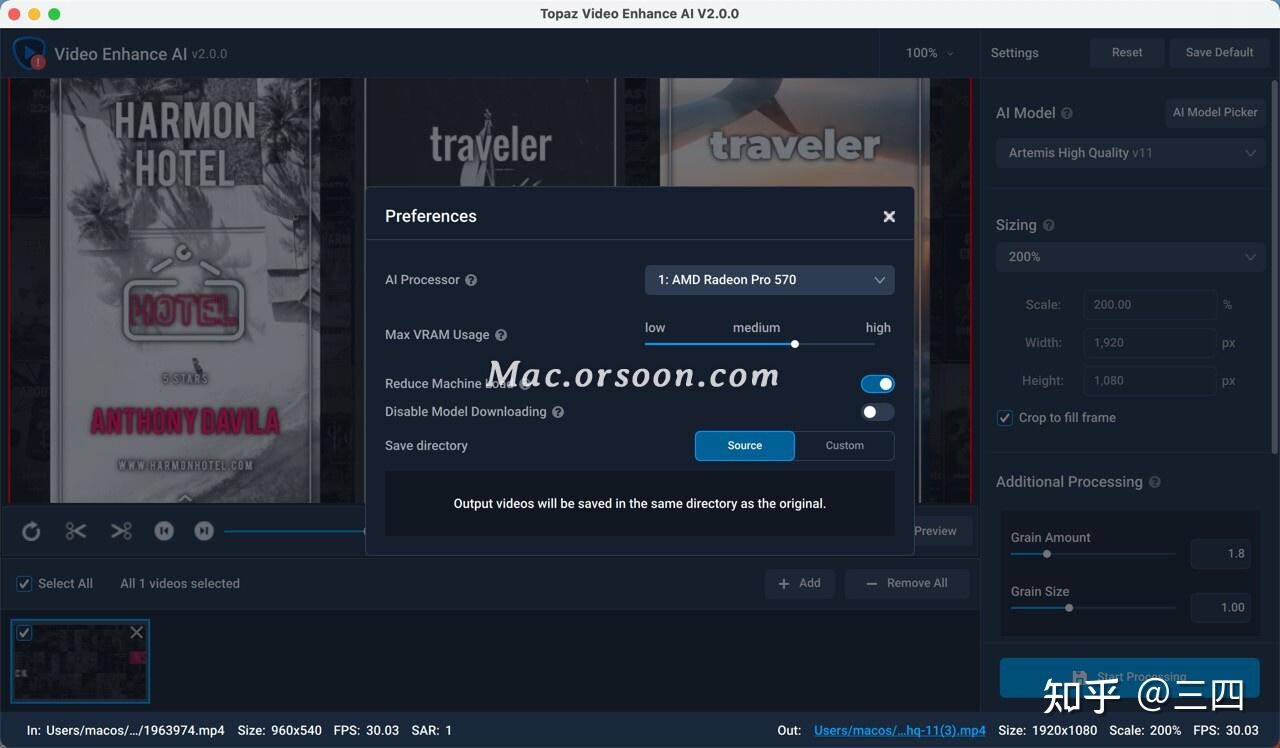
Task: Uncheck the video thumbnail checkbox
Action: click(x=24, y=633)
